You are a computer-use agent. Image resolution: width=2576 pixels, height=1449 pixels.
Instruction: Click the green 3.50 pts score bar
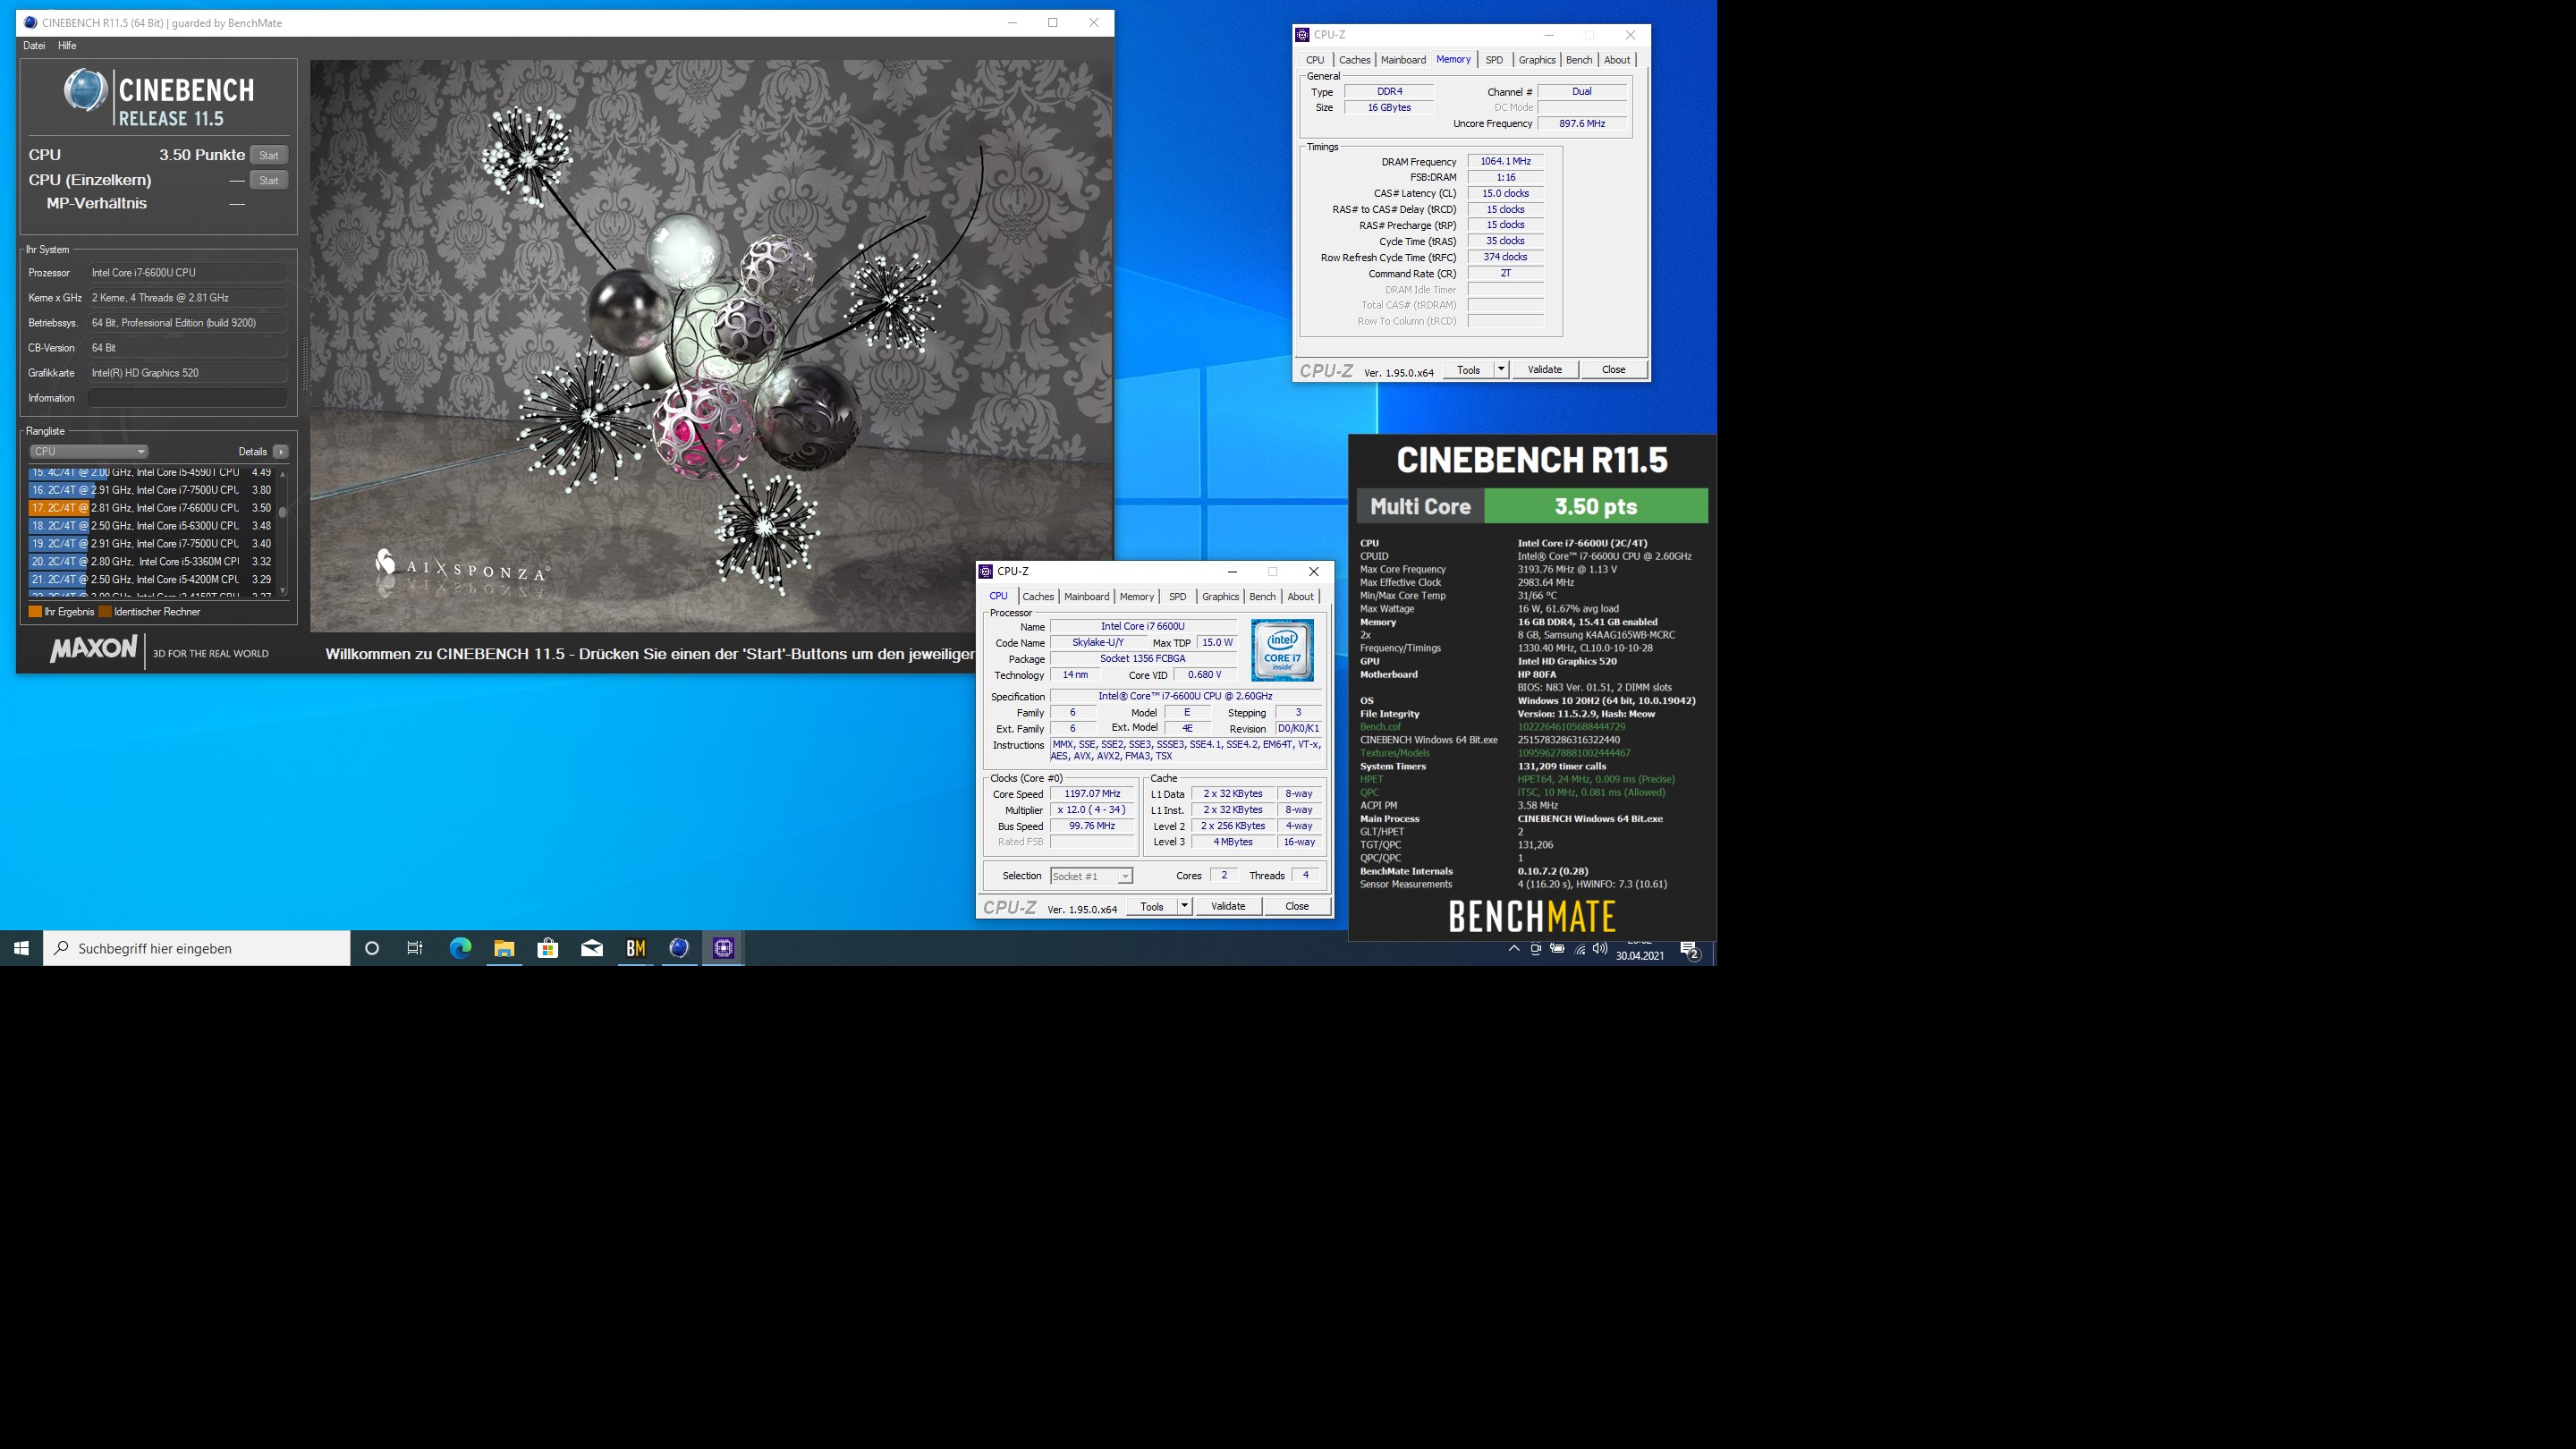(1596, 506)
